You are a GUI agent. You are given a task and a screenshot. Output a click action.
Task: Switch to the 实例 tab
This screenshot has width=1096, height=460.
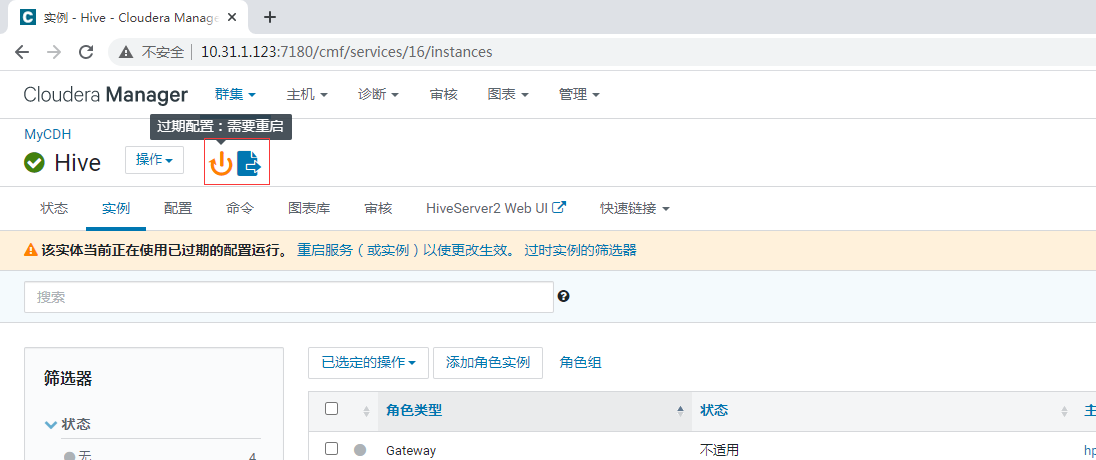(x=116, y=208)
